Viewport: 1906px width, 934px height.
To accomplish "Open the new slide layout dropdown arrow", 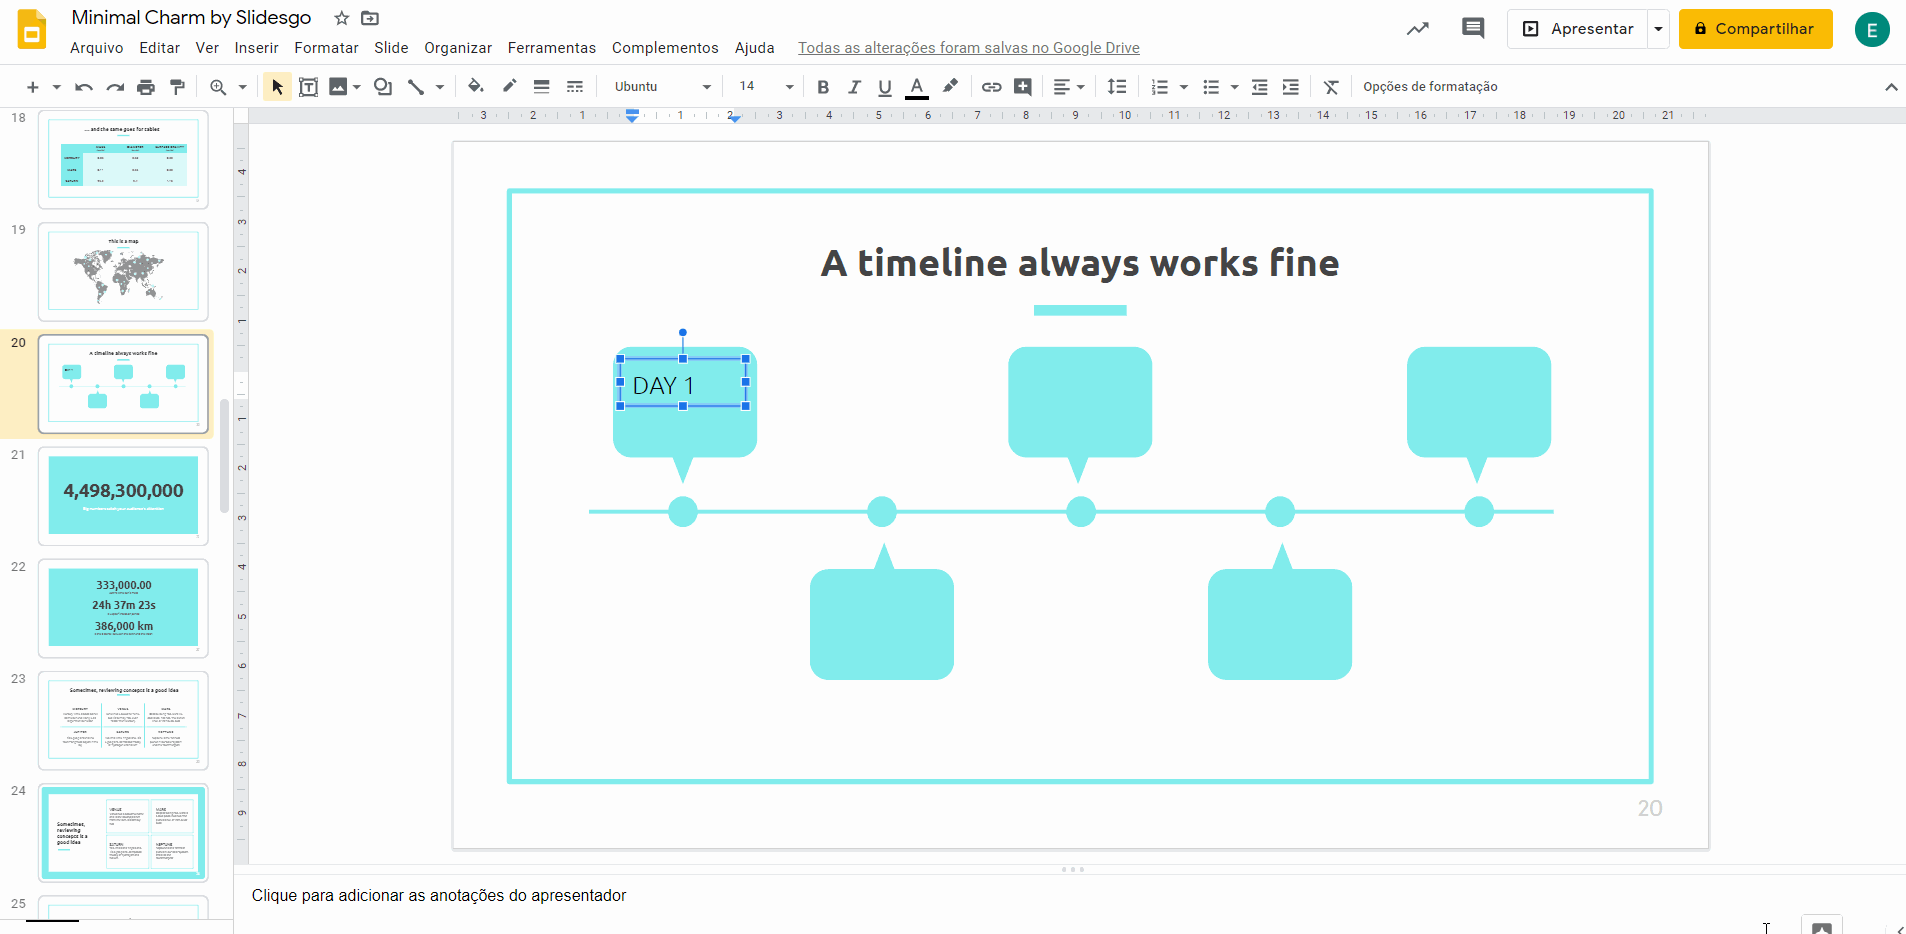I will point(56,87).
